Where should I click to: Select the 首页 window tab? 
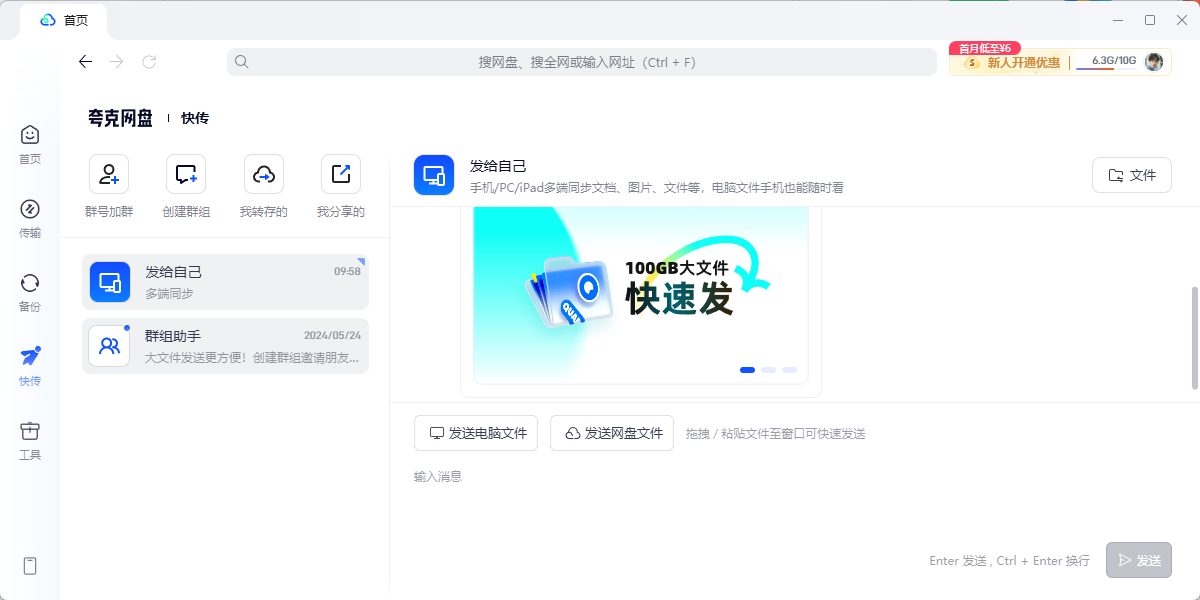(64, 20)
